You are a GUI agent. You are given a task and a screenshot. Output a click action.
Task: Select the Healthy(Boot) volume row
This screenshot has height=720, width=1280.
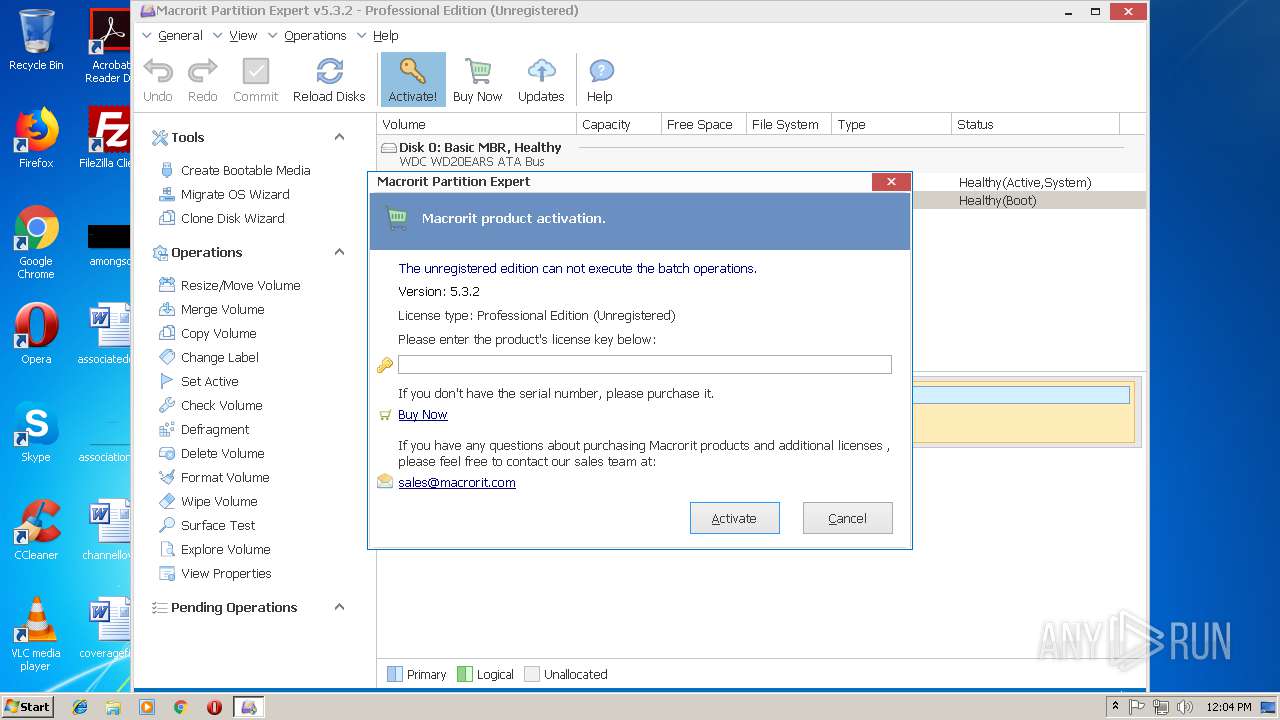(x=1028, y=200)
